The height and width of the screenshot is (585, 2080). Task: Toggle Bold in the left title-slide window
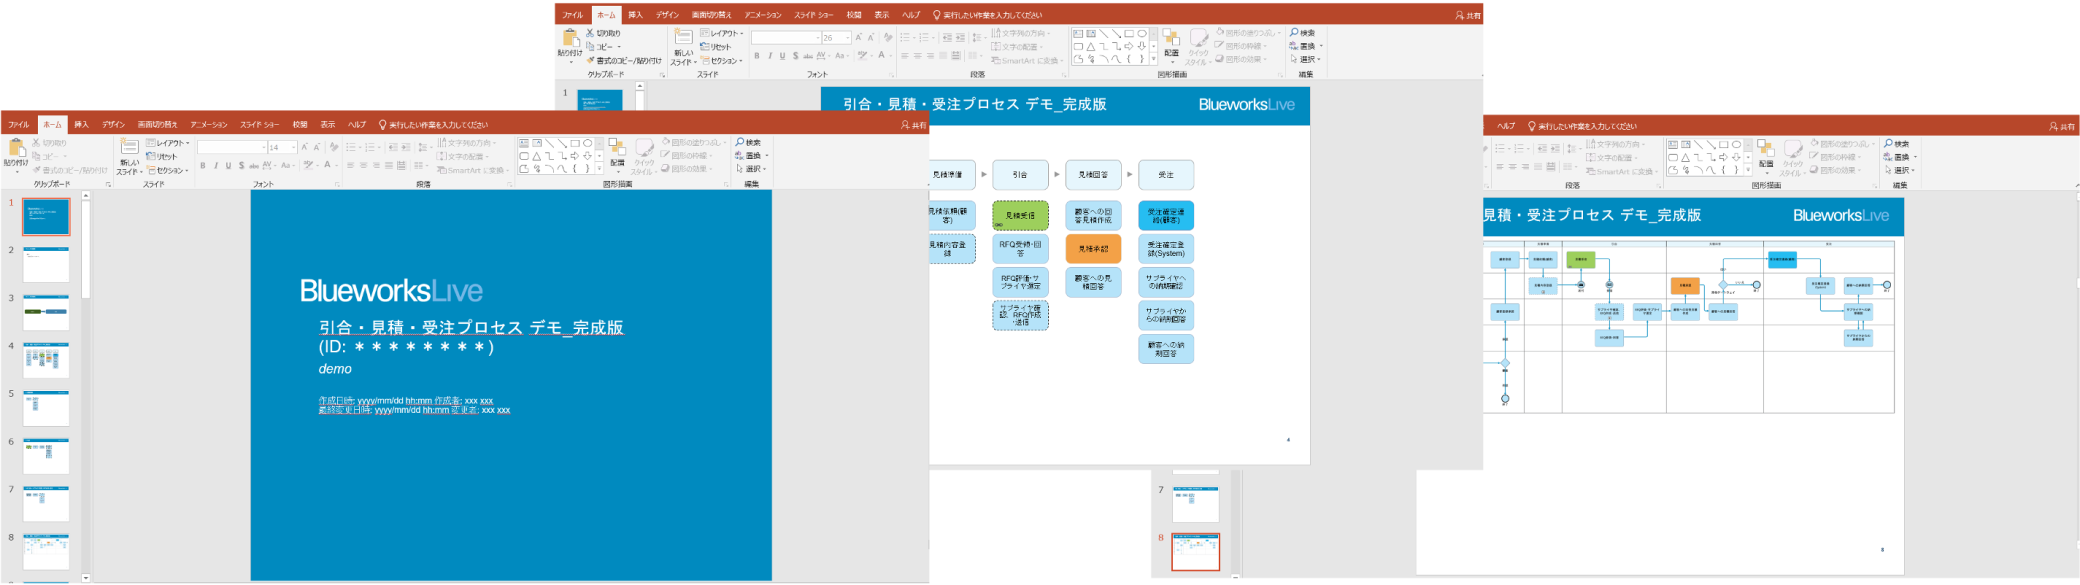(203, 166)
